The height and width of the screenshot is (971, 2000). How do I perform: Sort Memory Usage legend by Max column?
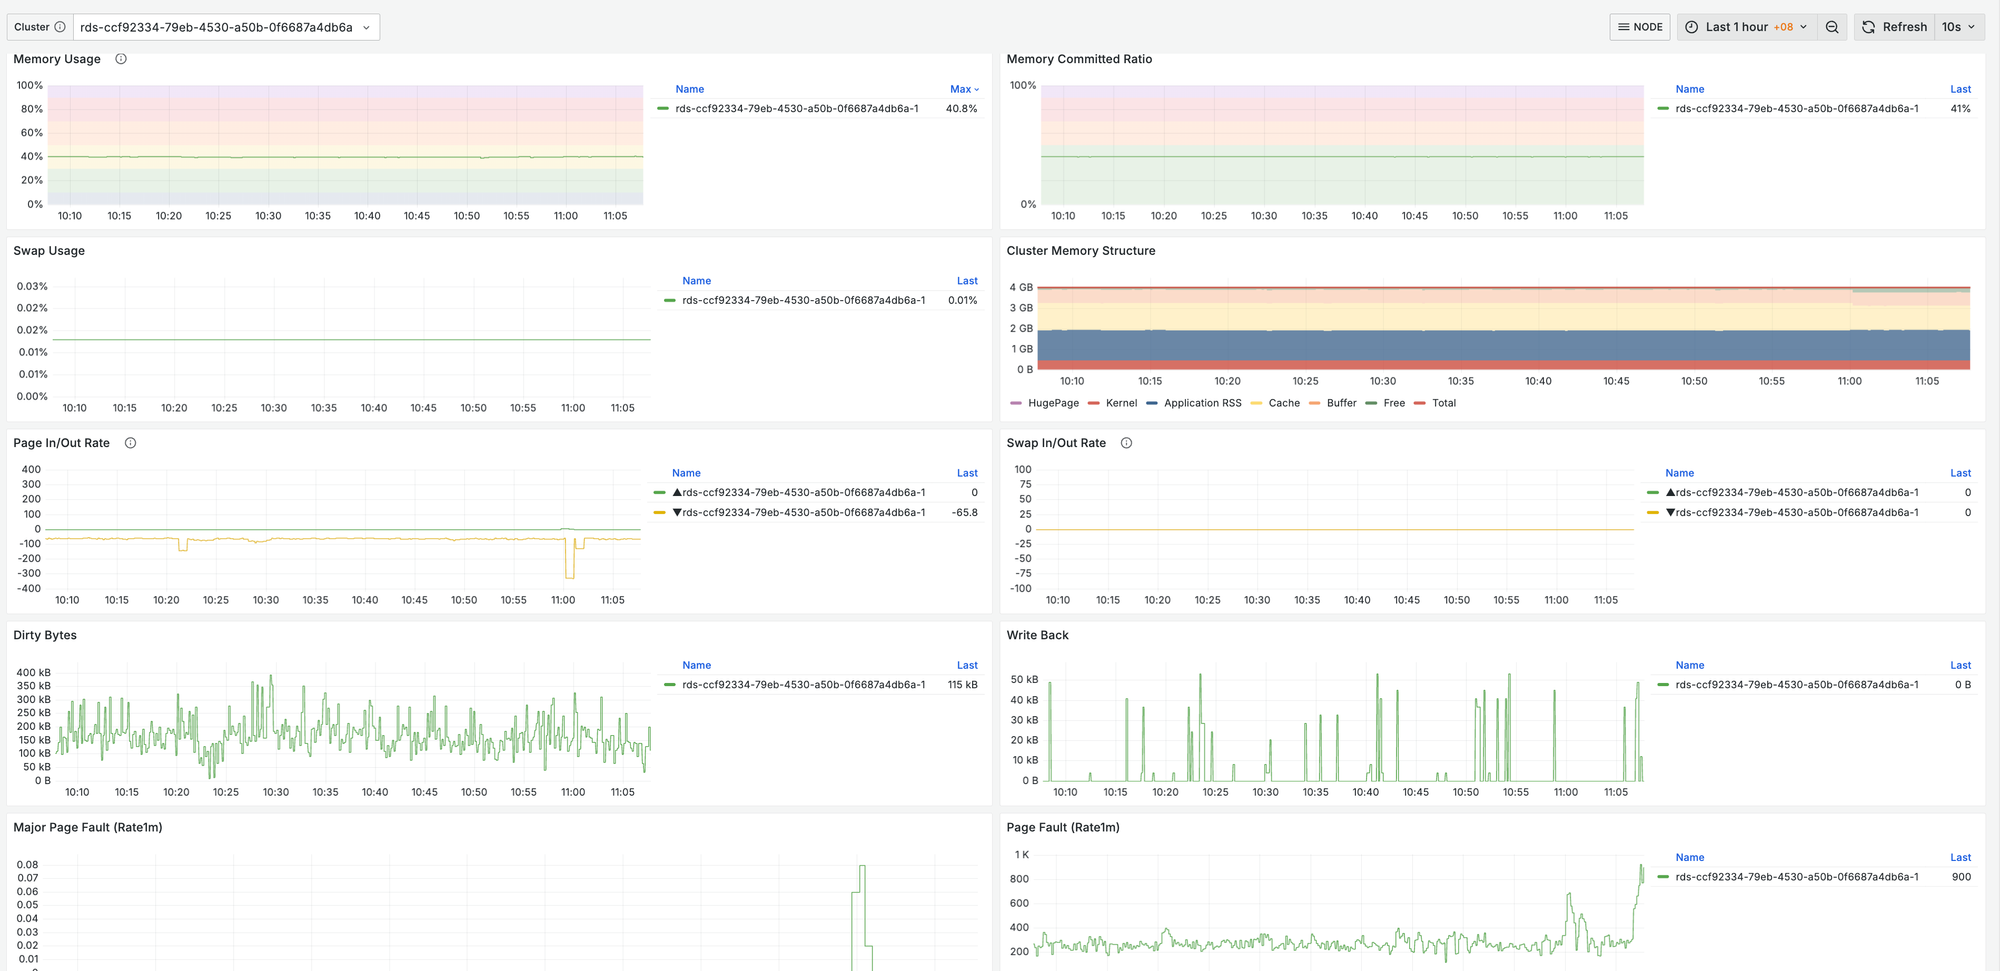click(x=963, y=89)
